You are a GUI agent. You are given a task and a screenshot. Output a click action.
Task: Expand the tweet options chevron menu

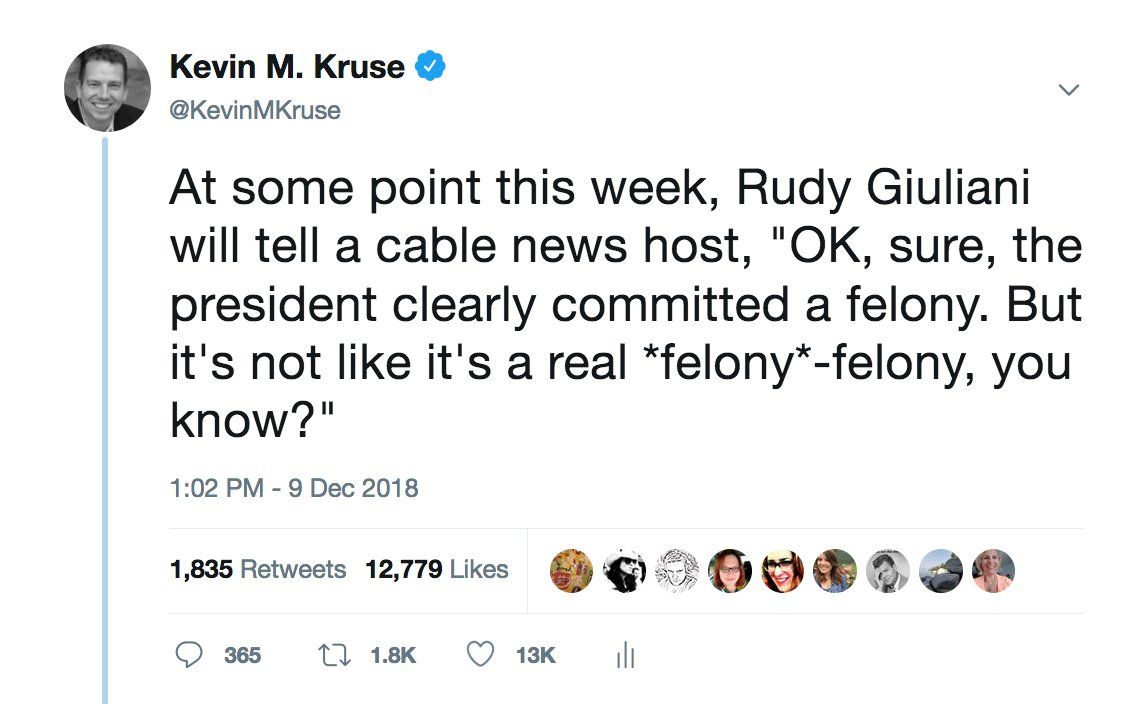pyautogui.click(x=1069, y=91)
